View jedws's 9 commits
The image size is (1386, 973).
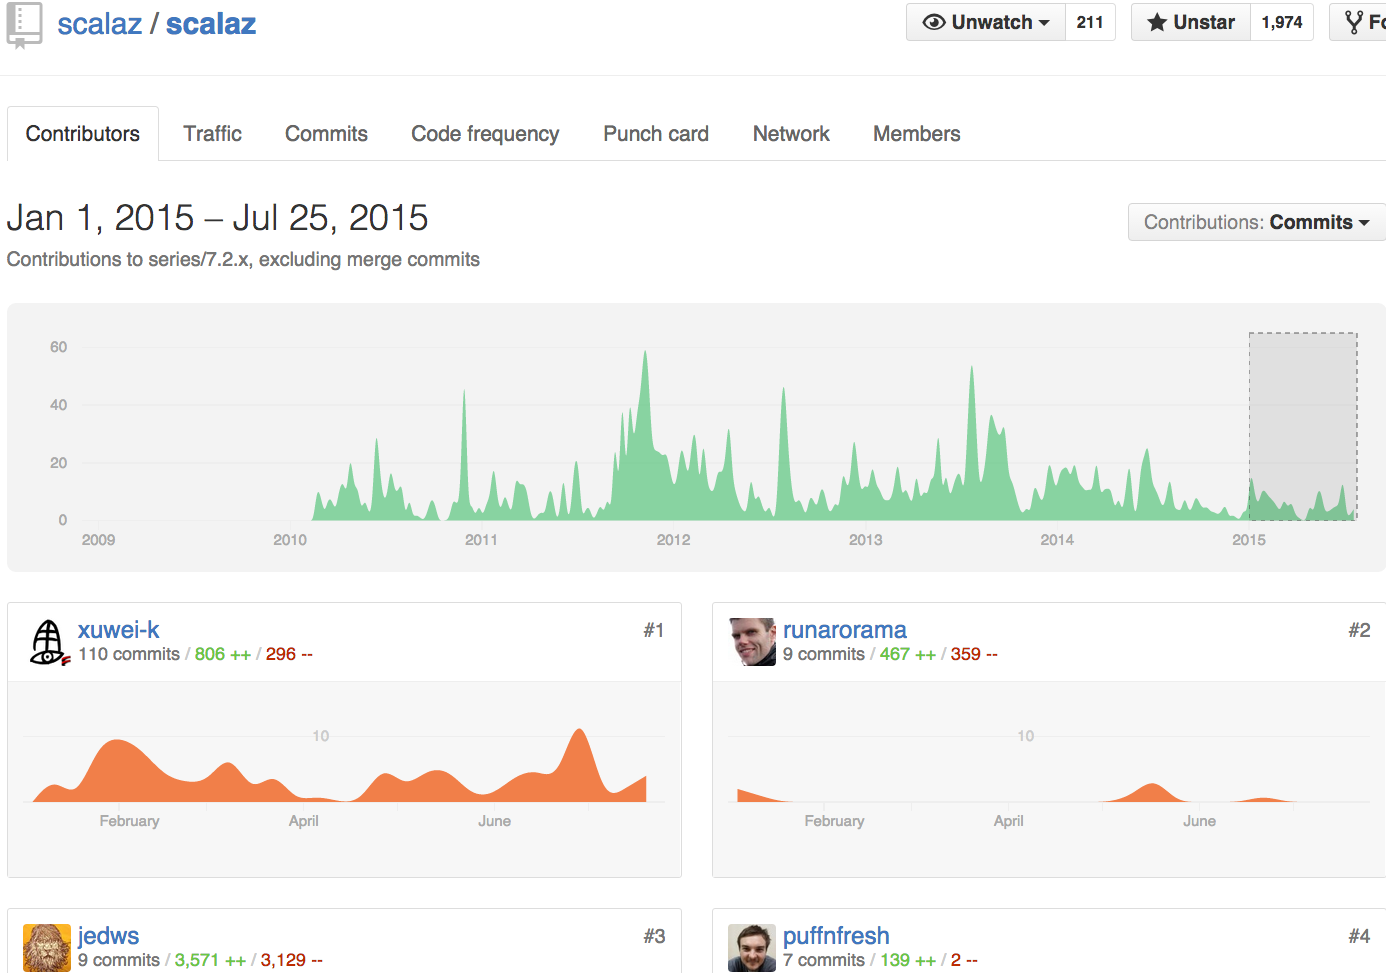pos(119,960)
